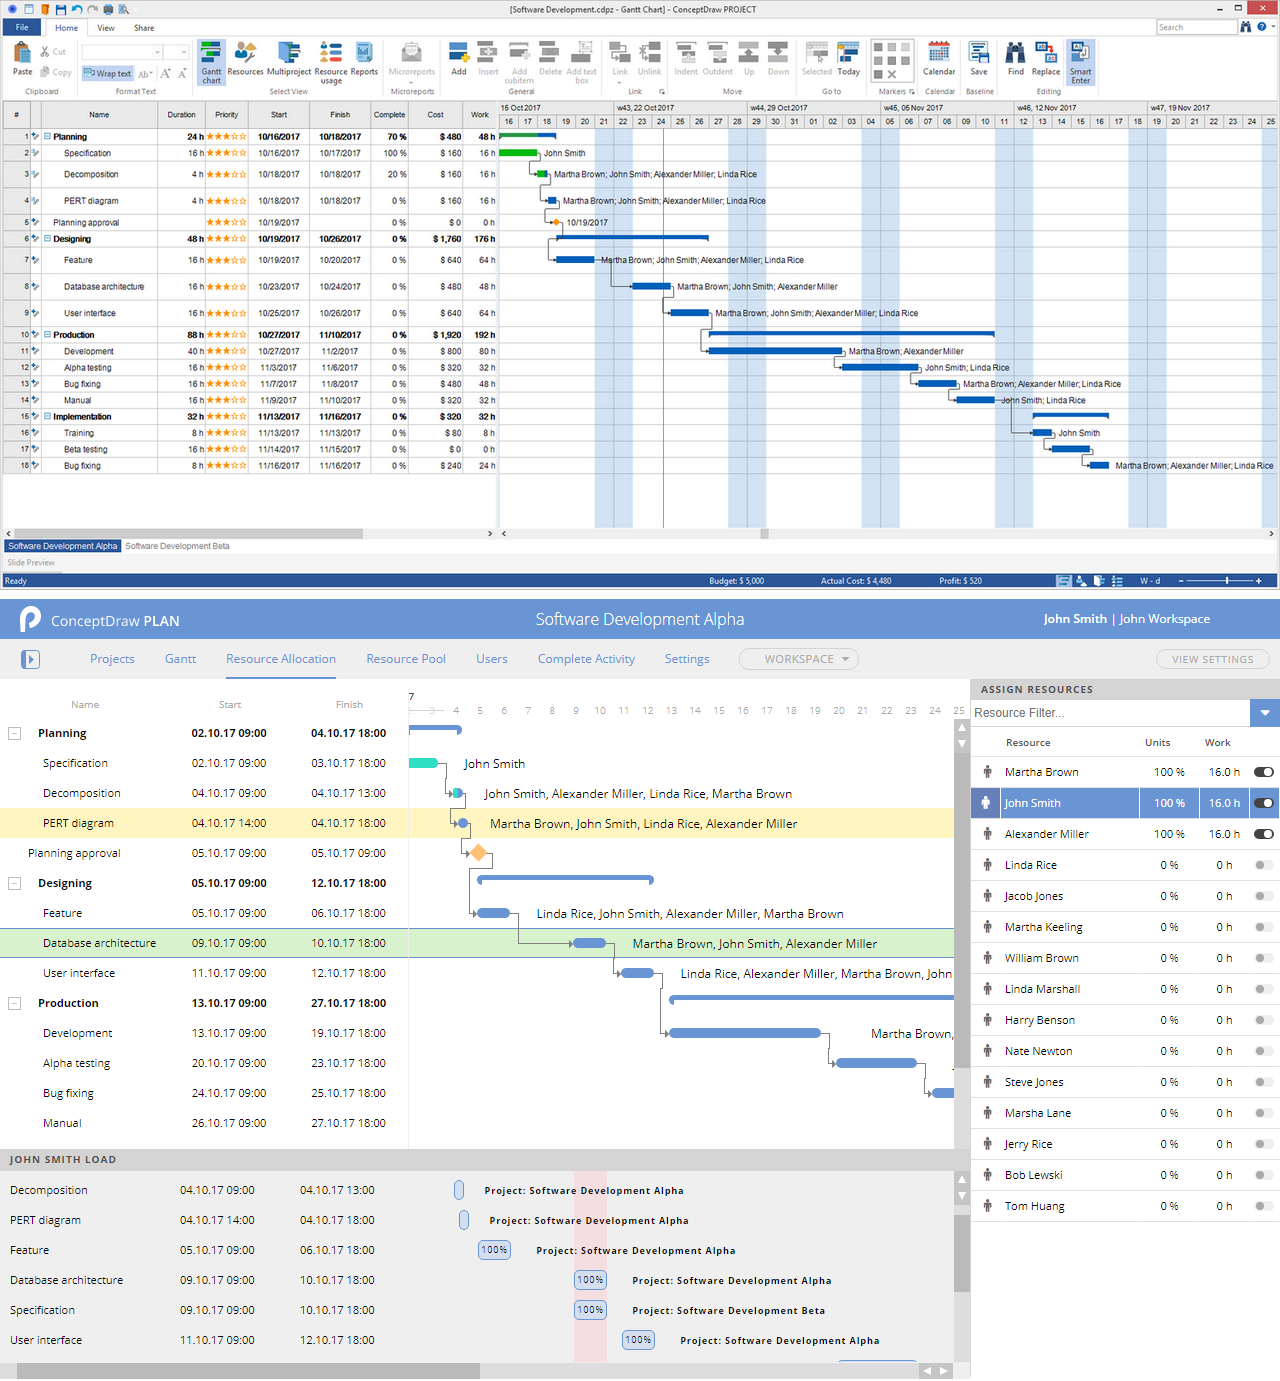Switch to the View ribbon tab
1280x1381 pixels.
coord(106,28)
